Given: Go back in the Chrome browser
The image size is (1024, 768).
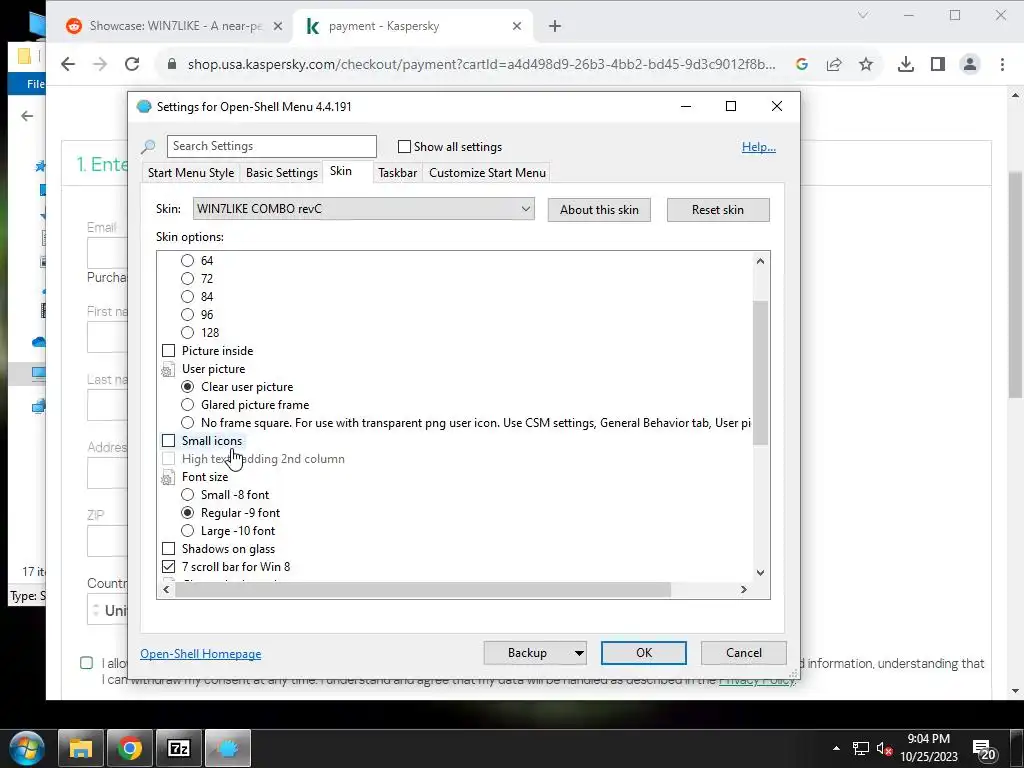Looking at the screenshot, I should pos(68,64).
